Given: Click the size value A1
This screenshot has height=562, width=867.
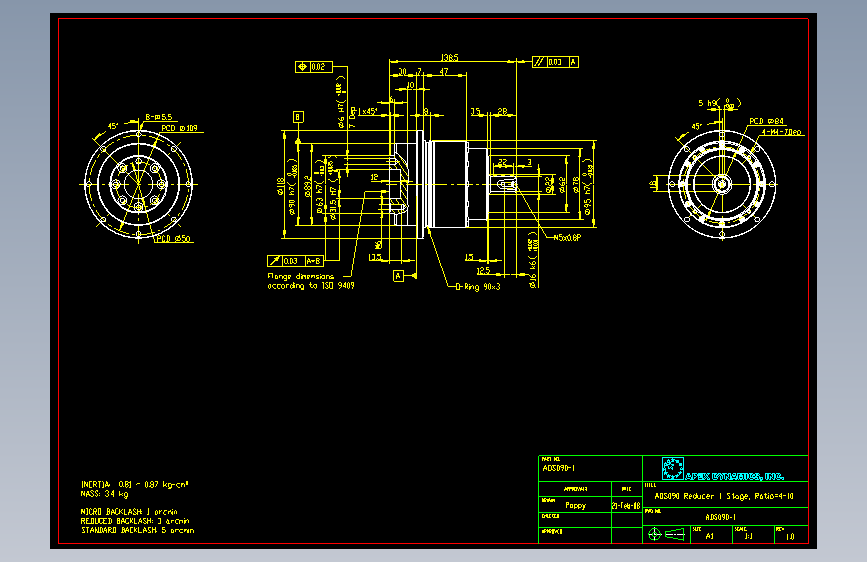Looking at the screenshot, I should (x=709, y=536).
